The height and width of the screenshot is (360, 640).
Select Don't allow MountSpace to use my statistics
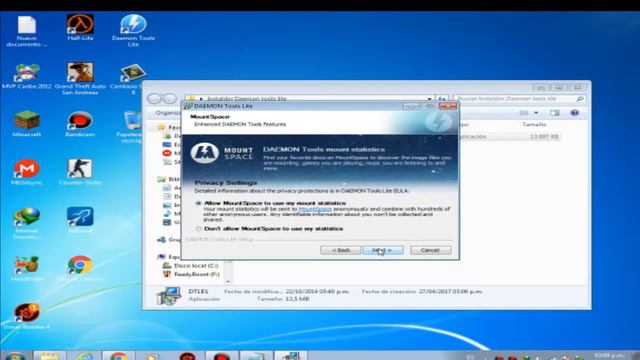click(199, 229)
